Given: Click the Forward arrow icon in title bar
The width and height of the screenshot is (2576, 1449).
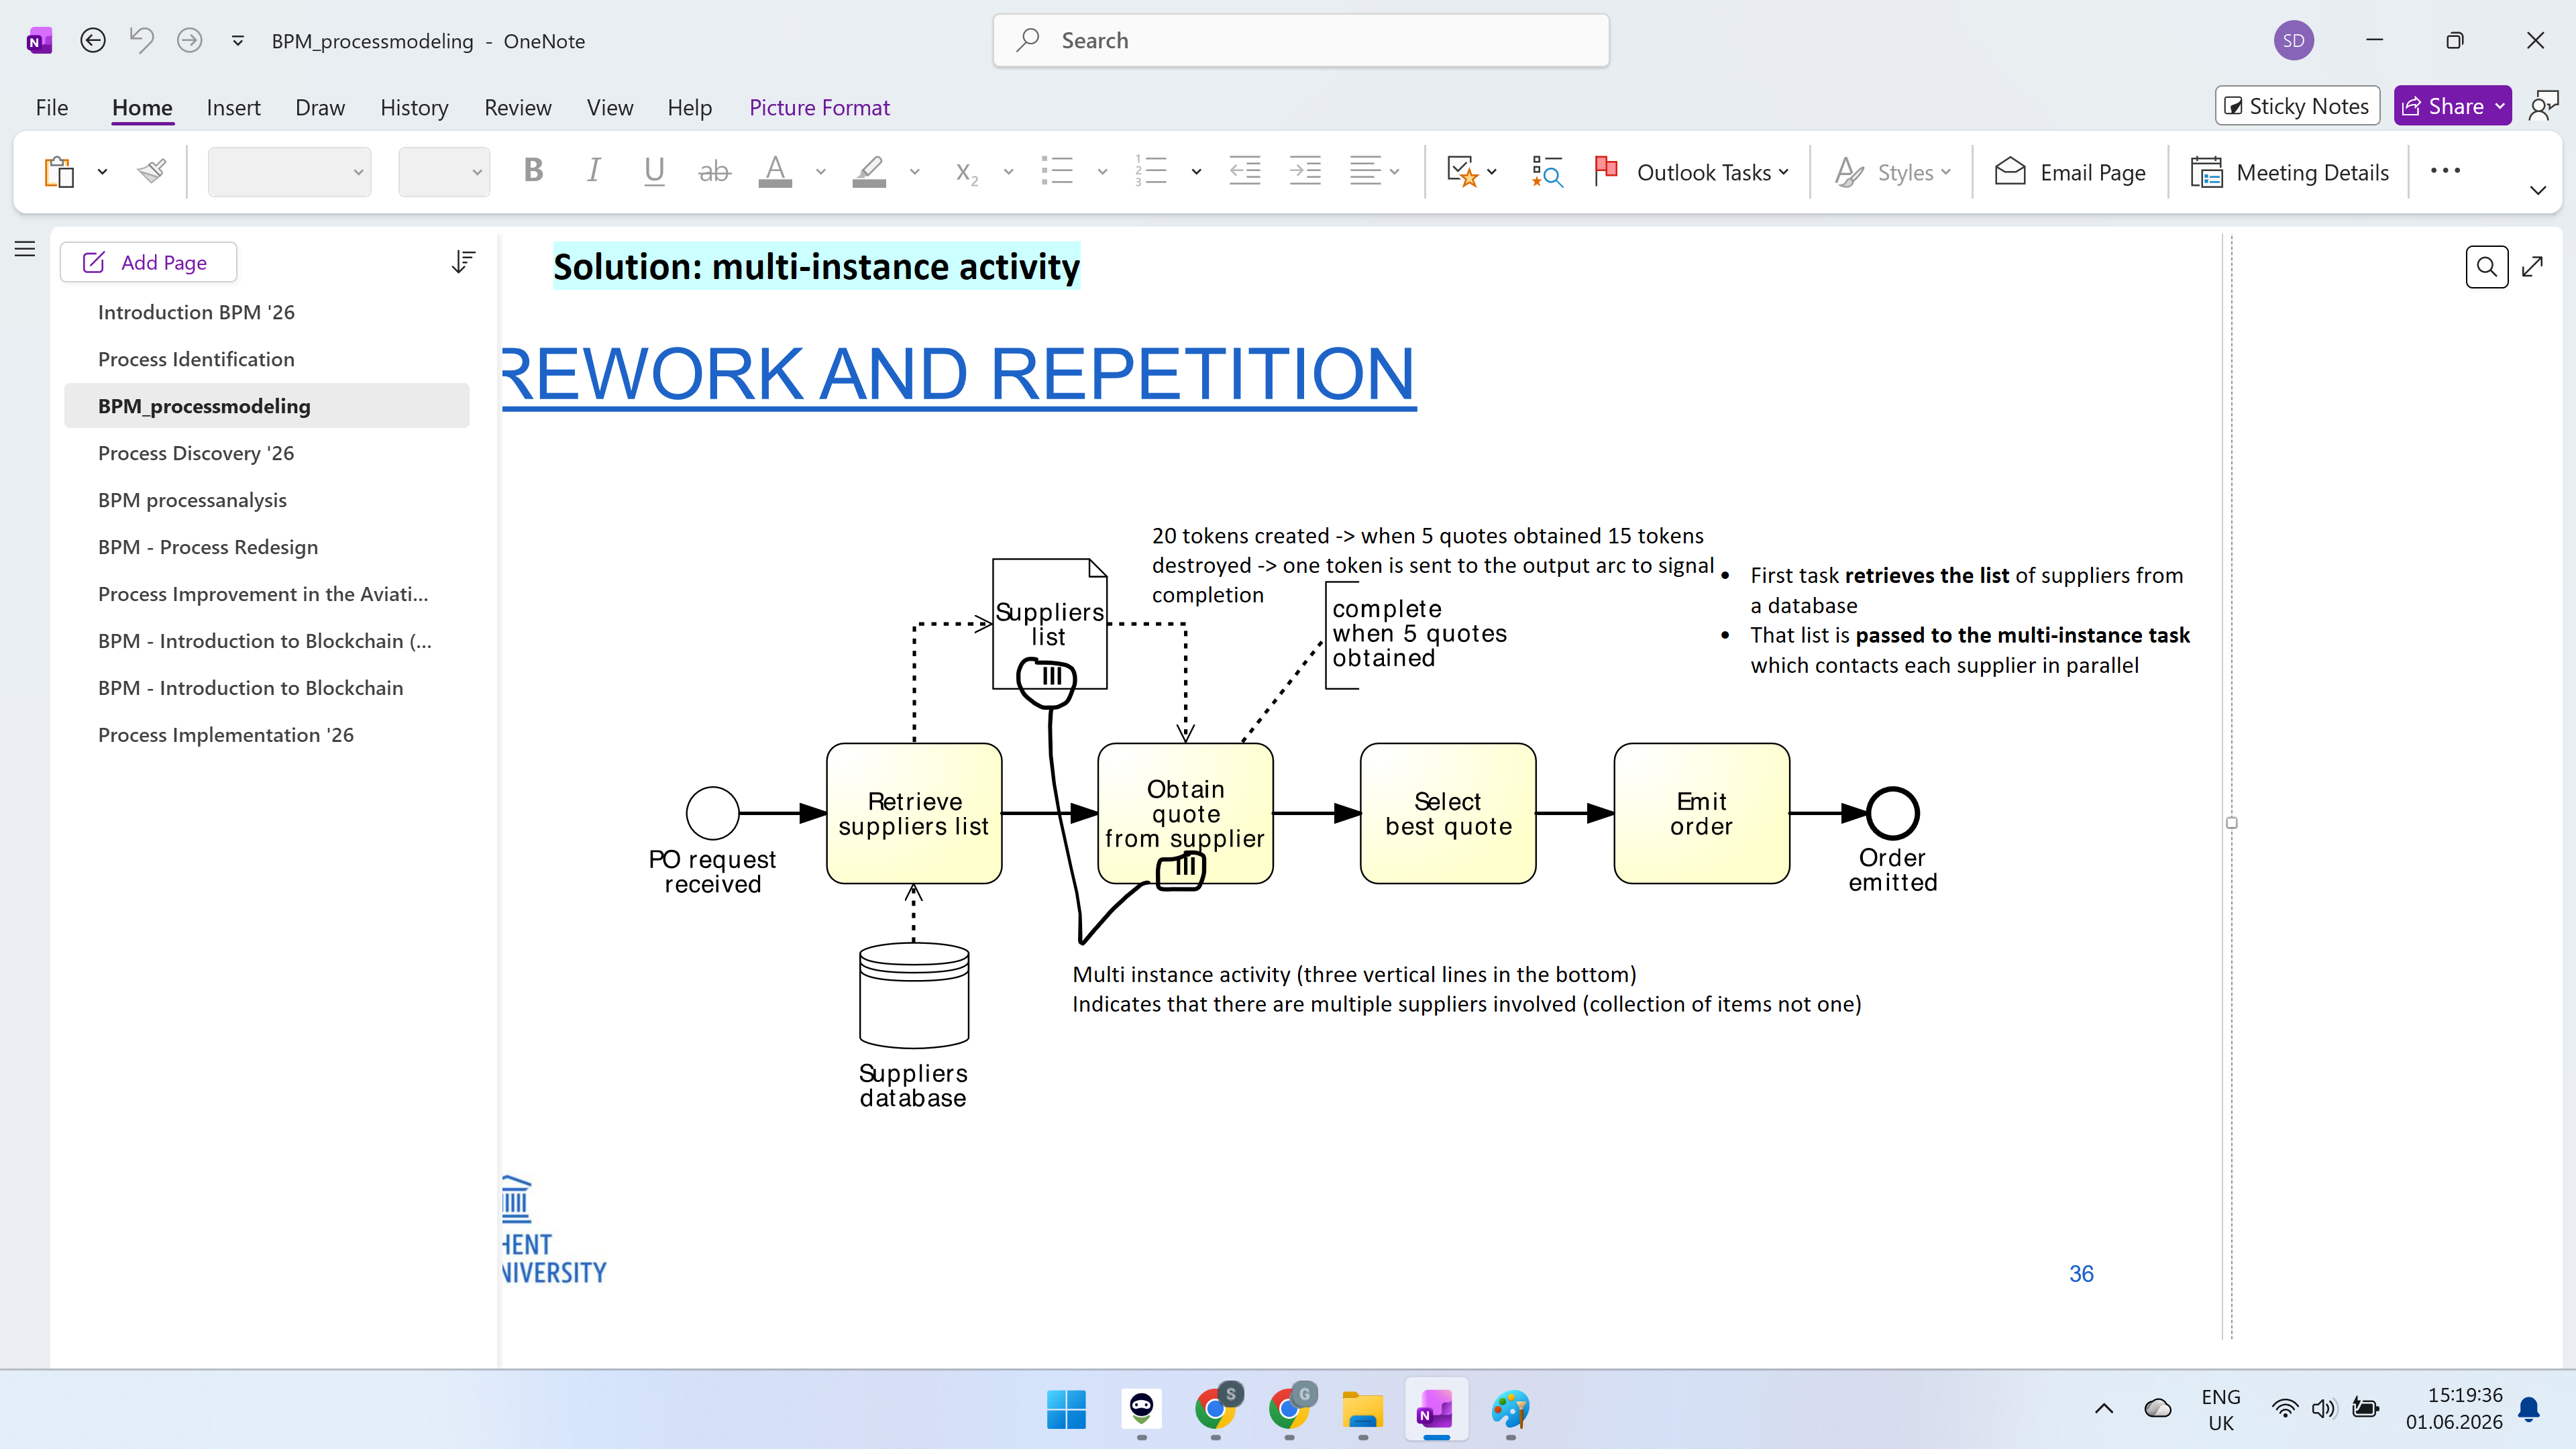Looking at the screenshot, I should (189, 41).
